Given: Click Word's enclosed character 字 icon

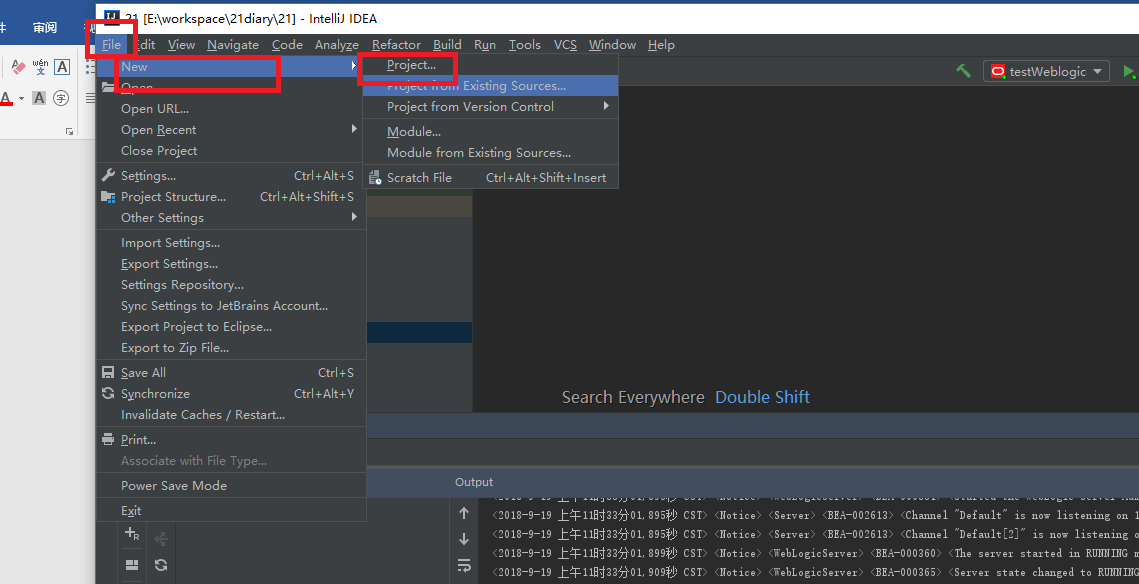Looking at the screenshot, I should tap(61, 97).
